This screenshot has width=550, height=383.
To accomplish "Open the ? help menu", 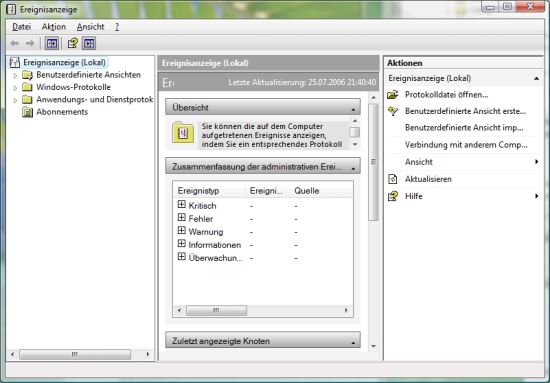I will click(x=117, y=27).
